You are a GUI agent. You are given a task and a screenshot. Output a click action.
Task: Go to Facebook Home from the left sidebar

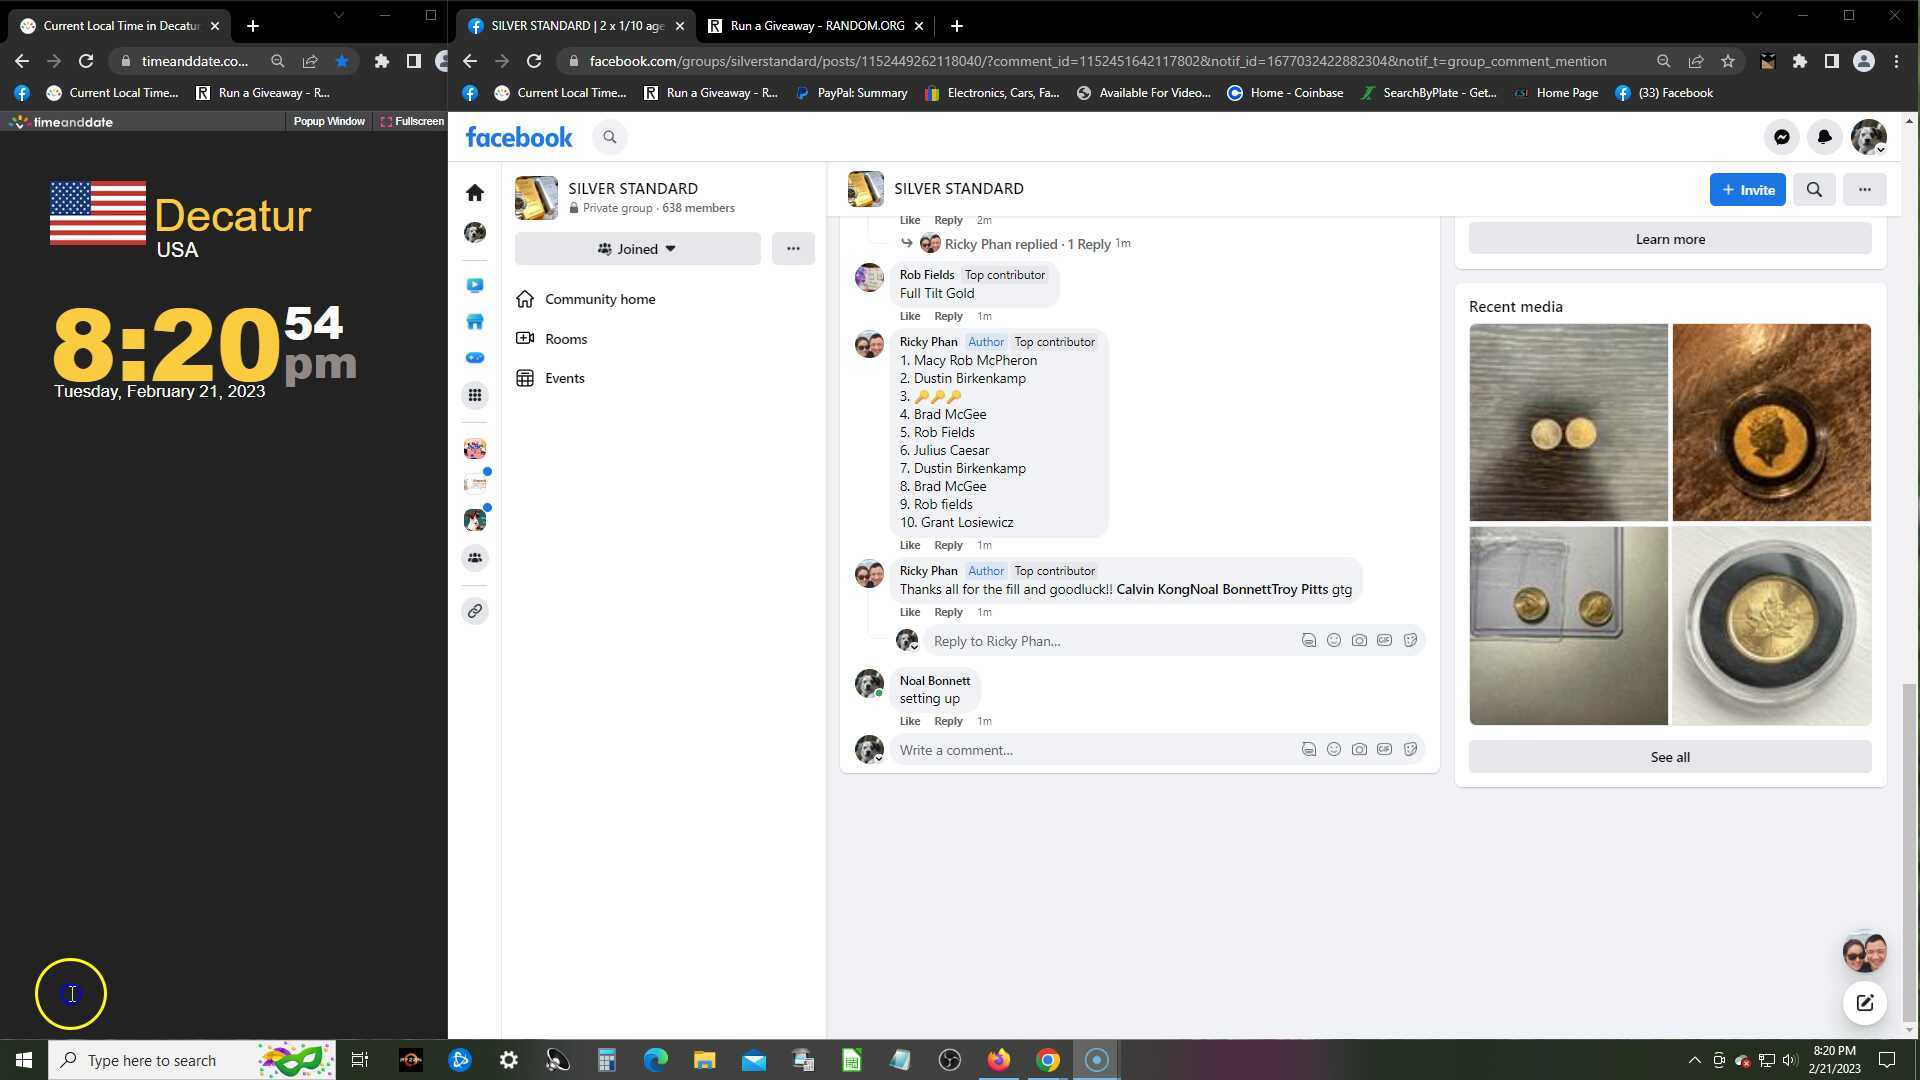pyautogui.click(x=475, y=193)
